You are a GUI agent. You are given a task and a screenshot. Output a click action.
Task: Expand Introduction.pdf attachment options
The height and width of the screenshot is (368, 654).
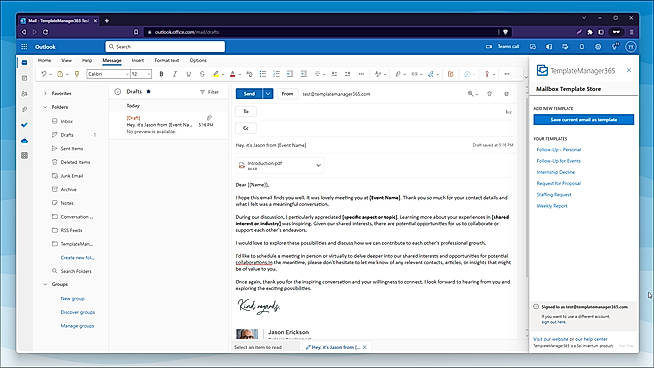[319, 165]
